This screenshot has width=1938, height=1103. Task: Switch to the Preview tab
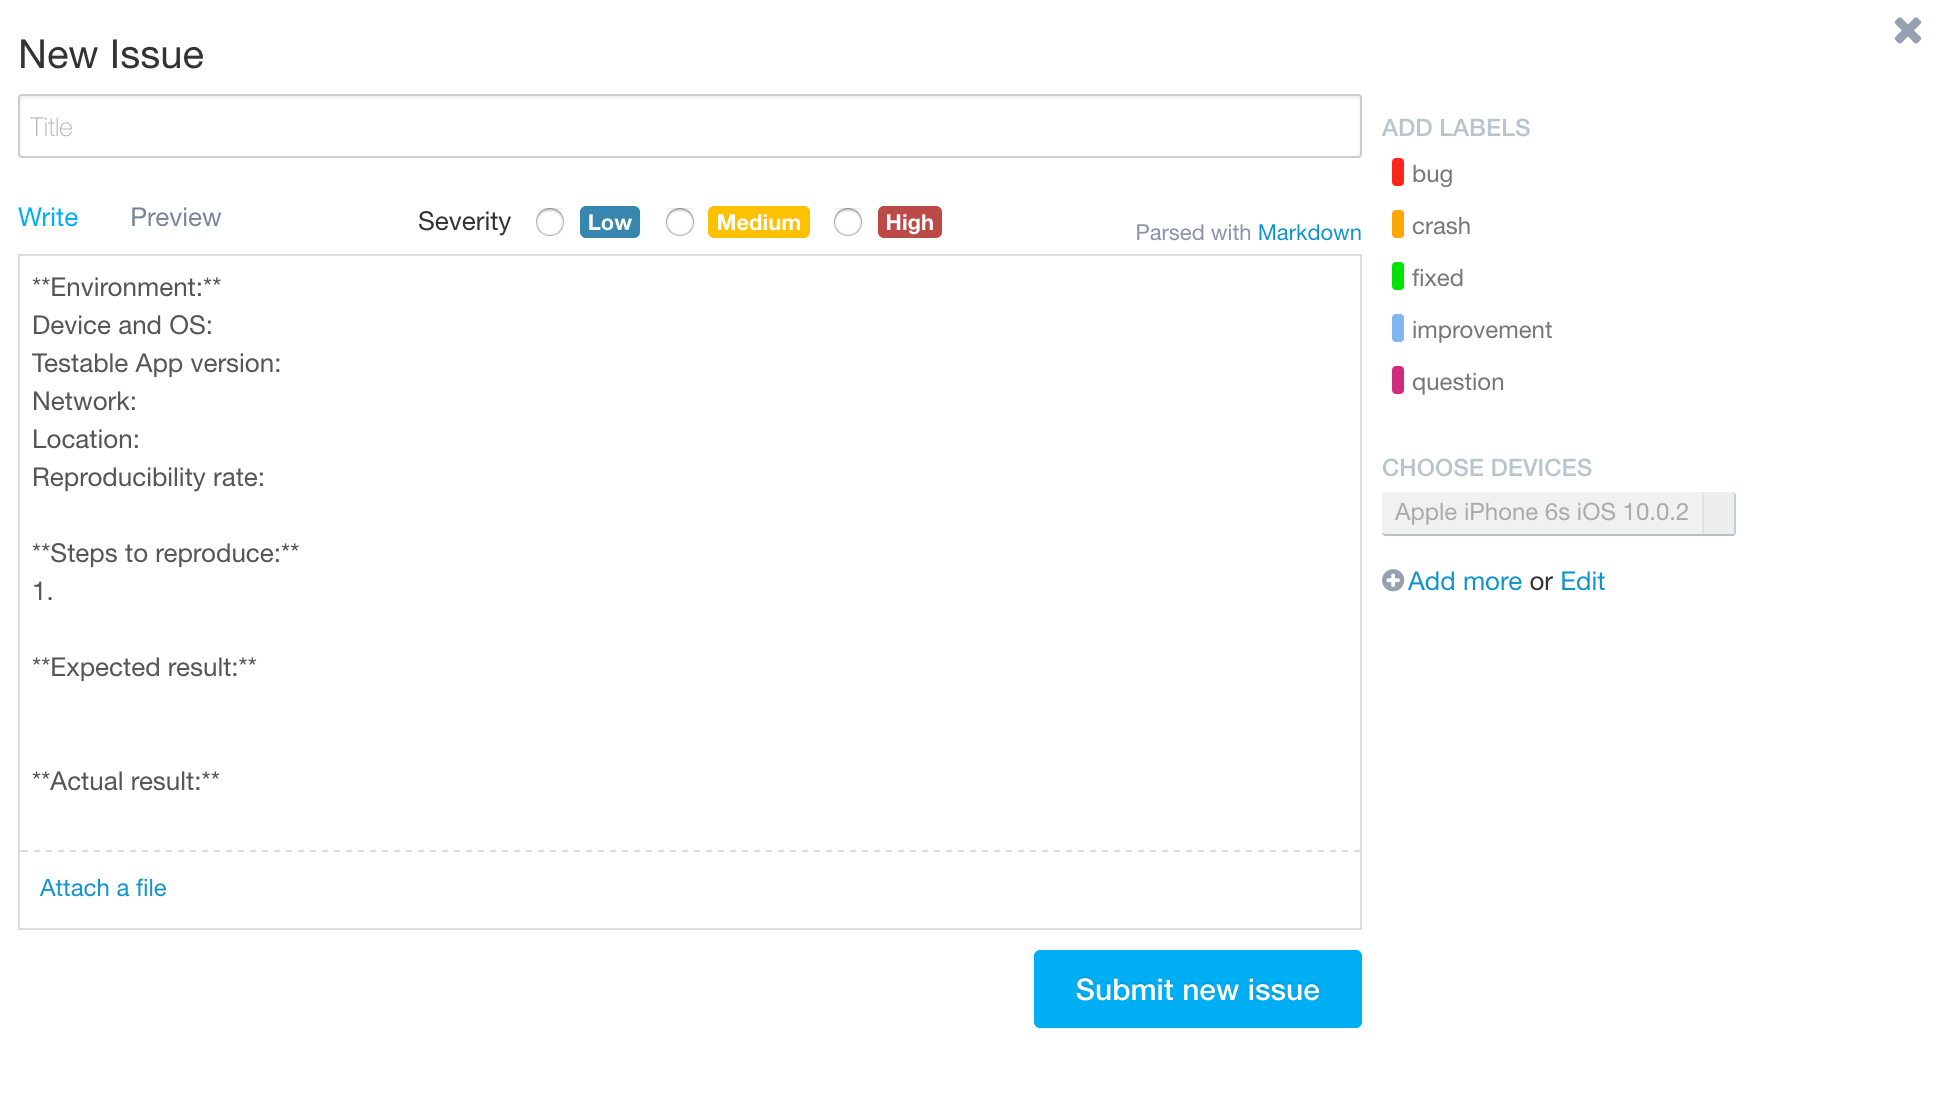pyautogui.click(x=174, y=216)
